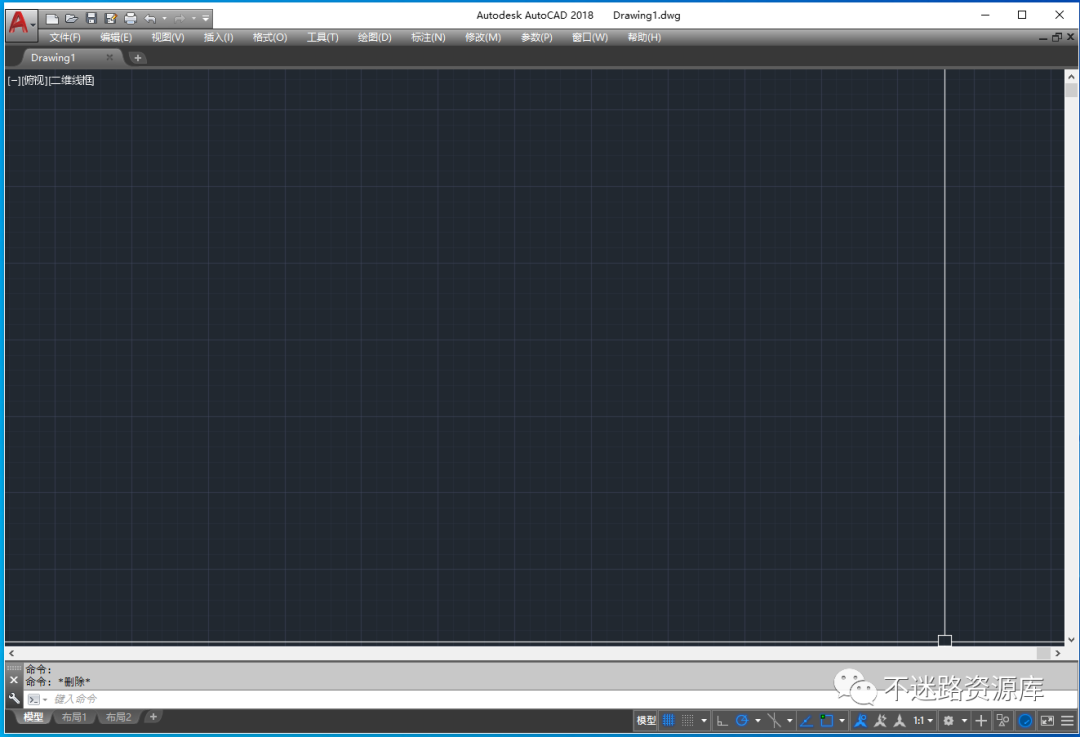Viewport: 1080px width, 737px height.
Task: Open polar tracking angle dropdown
Action: click(758, 720)
